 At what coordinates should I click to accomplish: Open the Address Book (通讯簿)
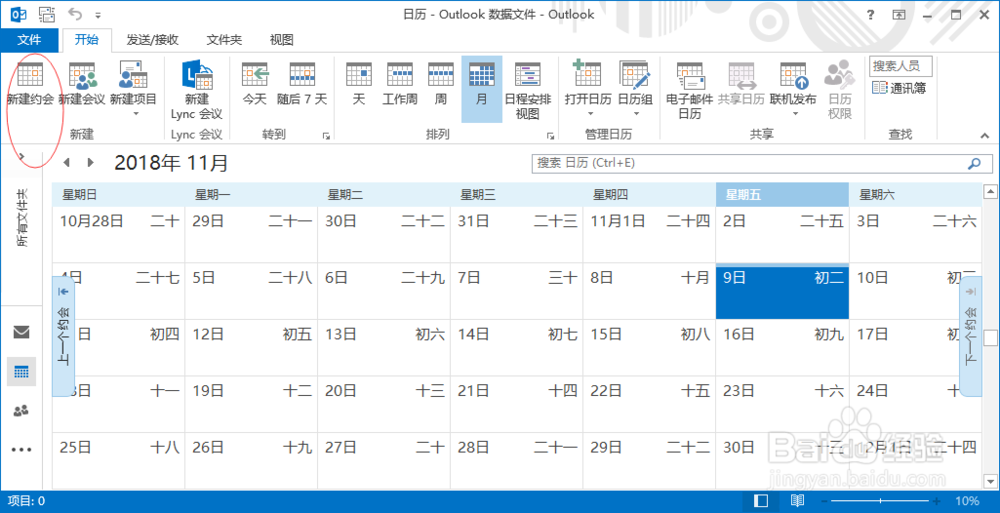point(899,88)
